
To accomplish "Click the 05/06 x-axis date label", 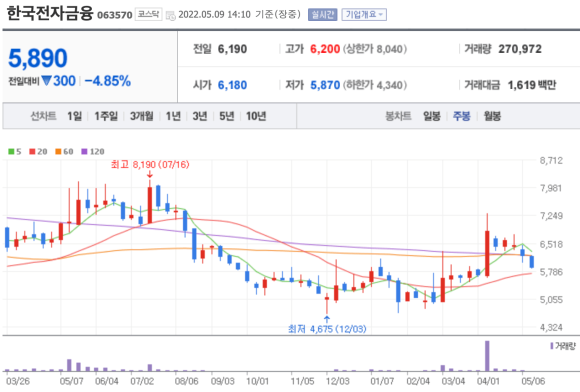I will (533, 381).
